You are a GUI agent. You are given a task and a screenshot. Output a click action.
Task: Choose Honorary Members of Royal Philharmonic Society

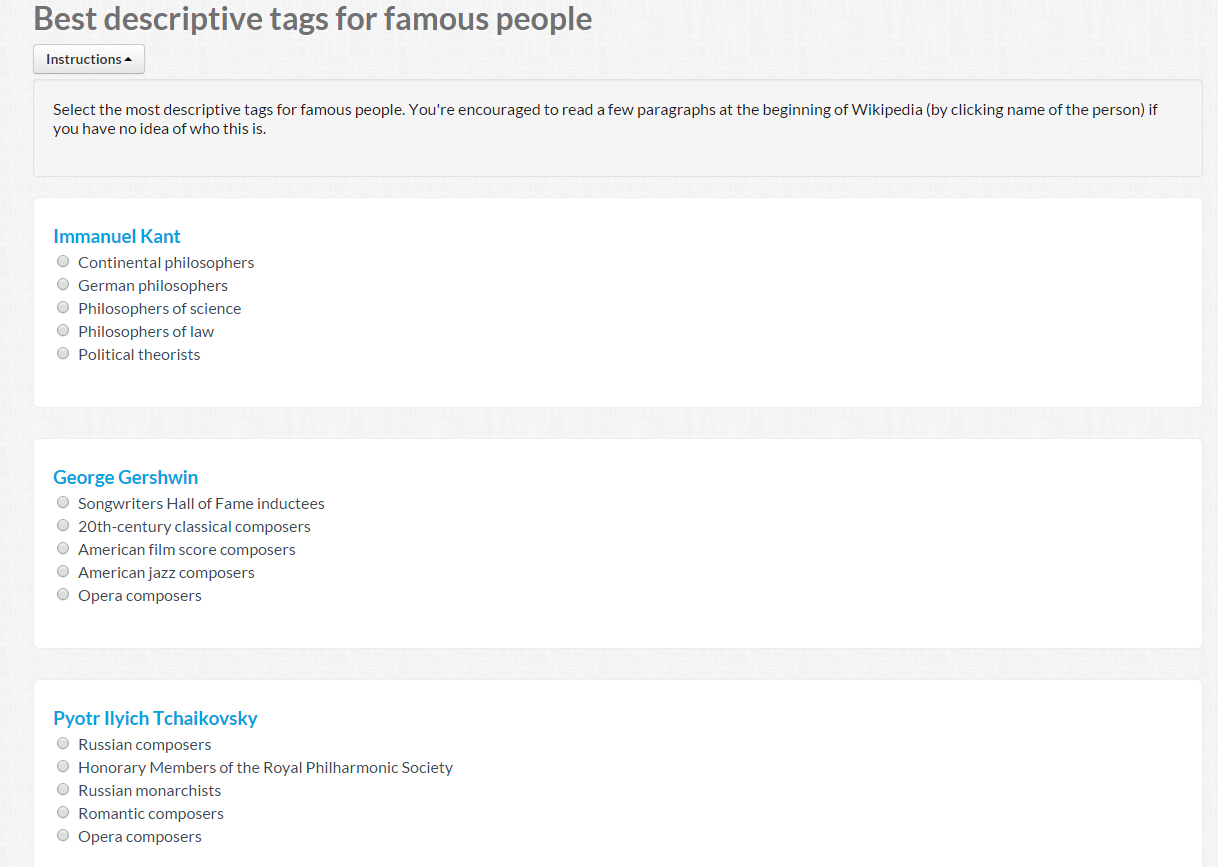(x=63, y=766)
